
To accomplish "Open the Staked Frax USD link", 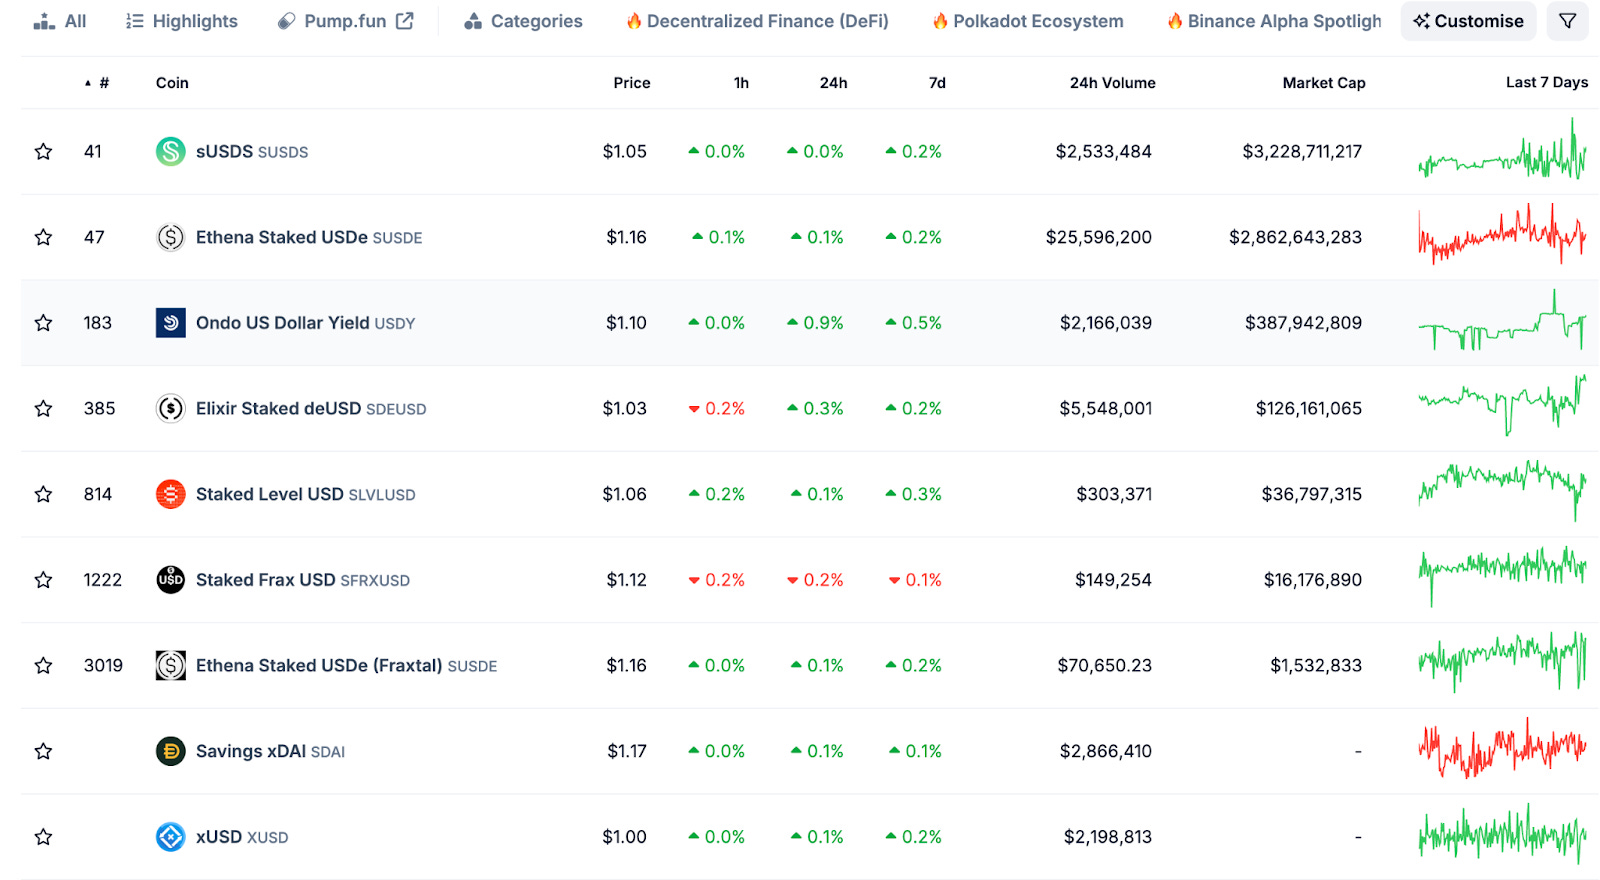I will coord(303,580).
